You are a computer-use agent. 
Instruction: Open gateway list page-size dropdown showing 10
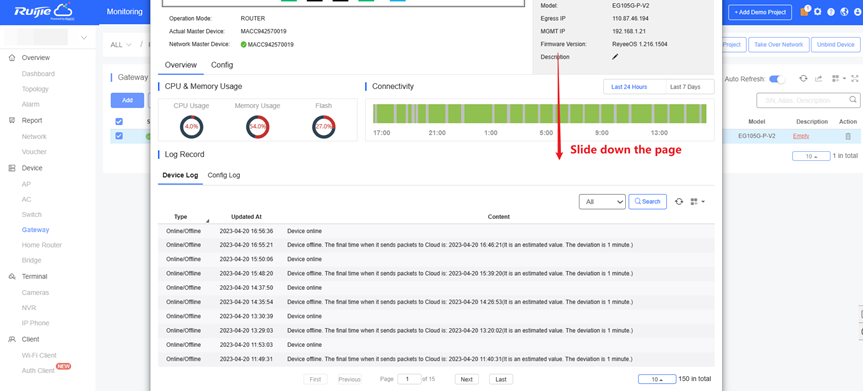pos(811,156)
